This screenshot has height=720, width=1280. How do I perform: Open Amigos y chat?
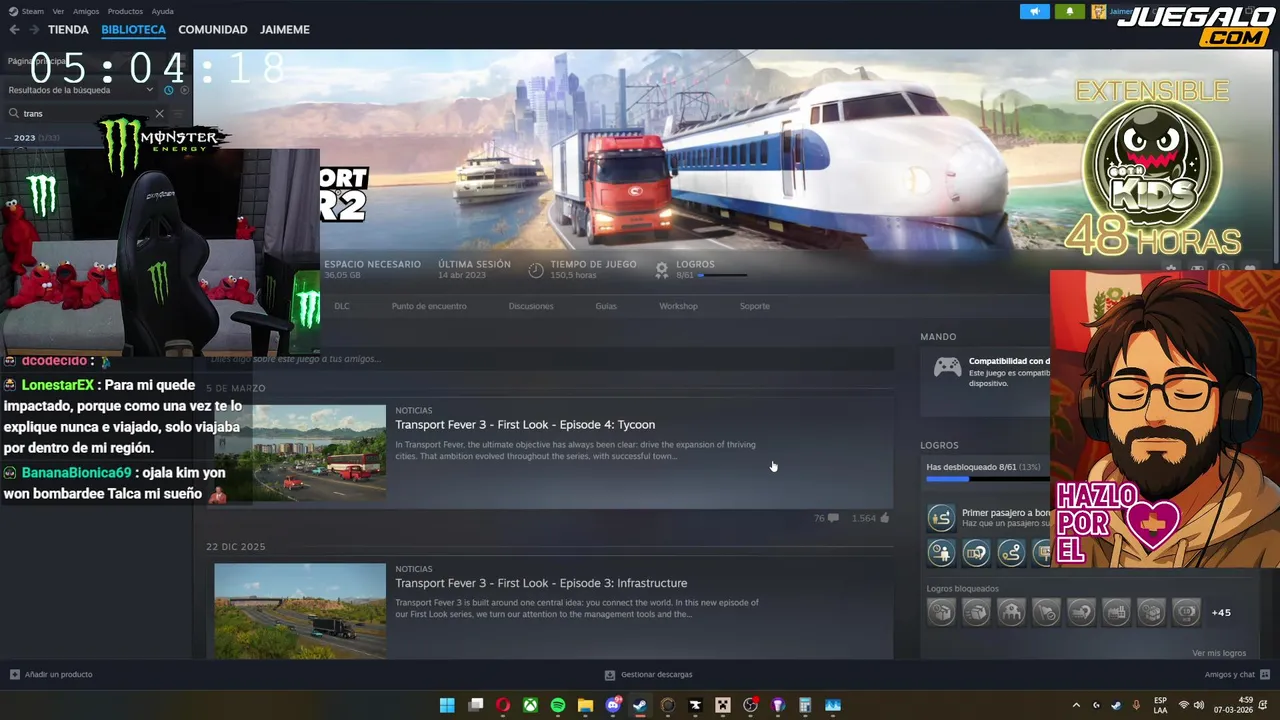tap(1237, 675)
